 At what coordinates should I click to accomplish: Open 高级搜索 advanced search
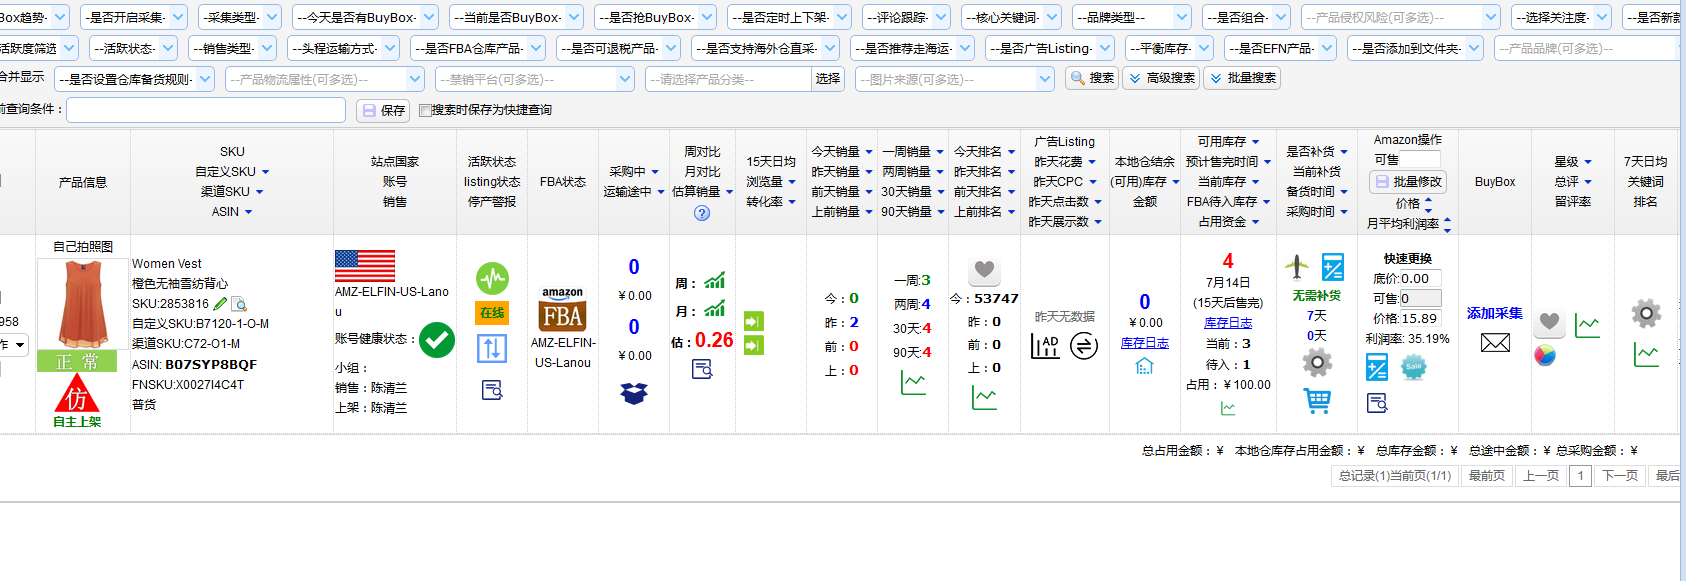pyautogui.click(x=1162, y=78)
